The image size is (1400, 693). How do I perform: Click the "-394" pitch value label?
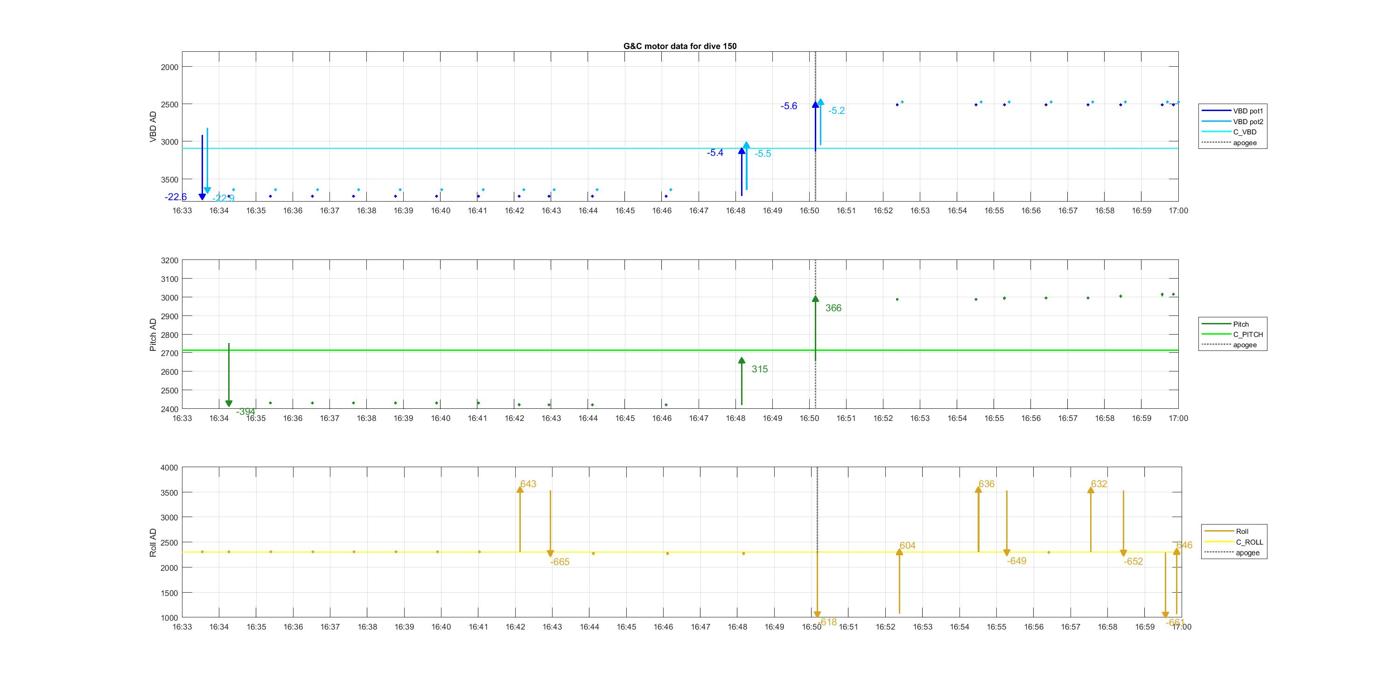[x=246, y=412]
